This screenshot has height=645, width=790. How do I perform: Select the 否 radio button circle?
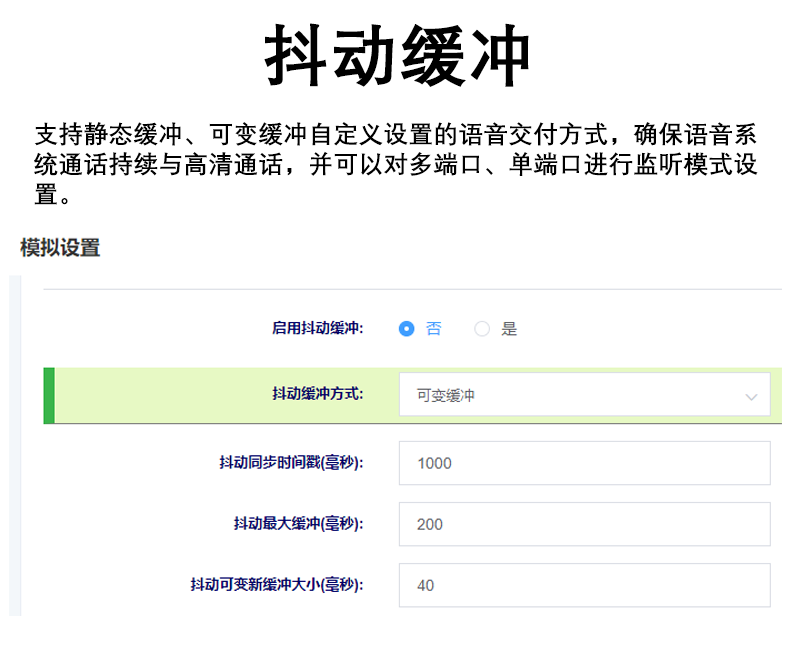tap(406, 328)
